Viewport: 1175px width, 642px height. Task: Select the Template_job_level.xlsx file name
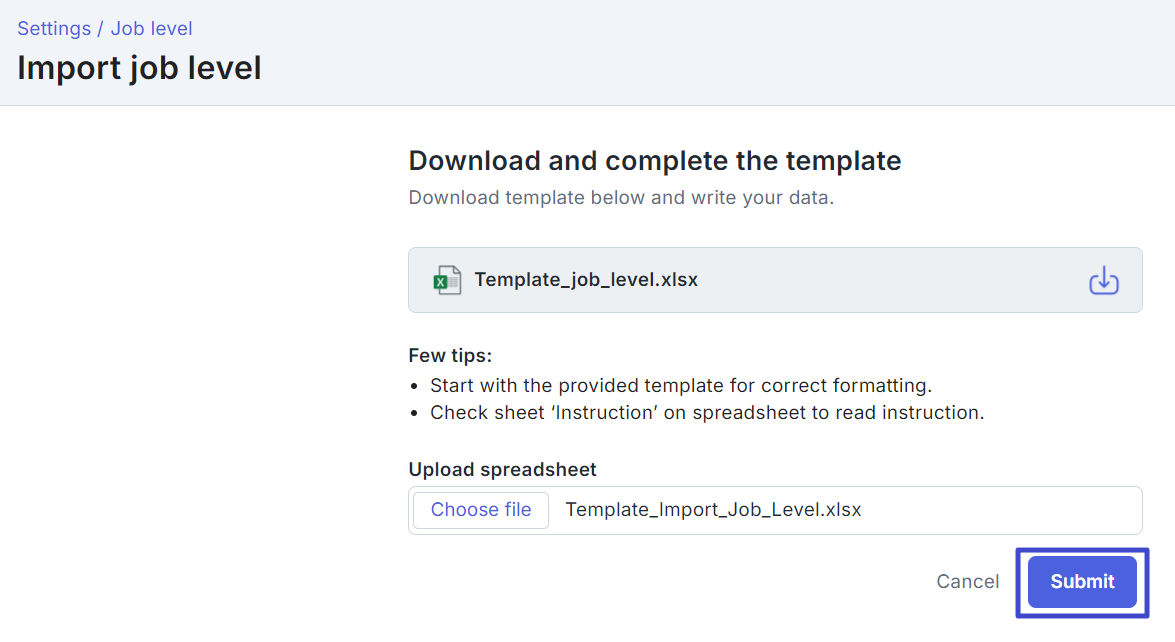(x=586, y=280)
